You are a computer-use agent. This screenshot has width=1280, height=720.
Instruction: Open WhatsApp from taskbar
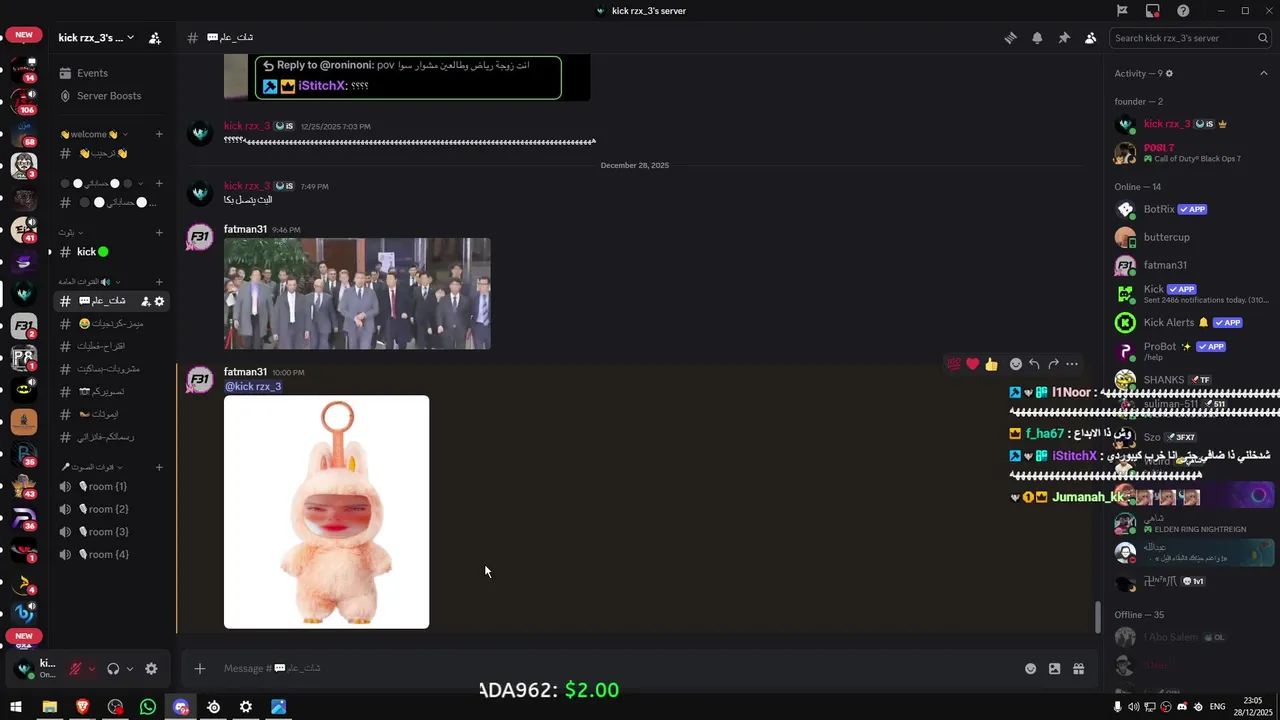(148, 707)
